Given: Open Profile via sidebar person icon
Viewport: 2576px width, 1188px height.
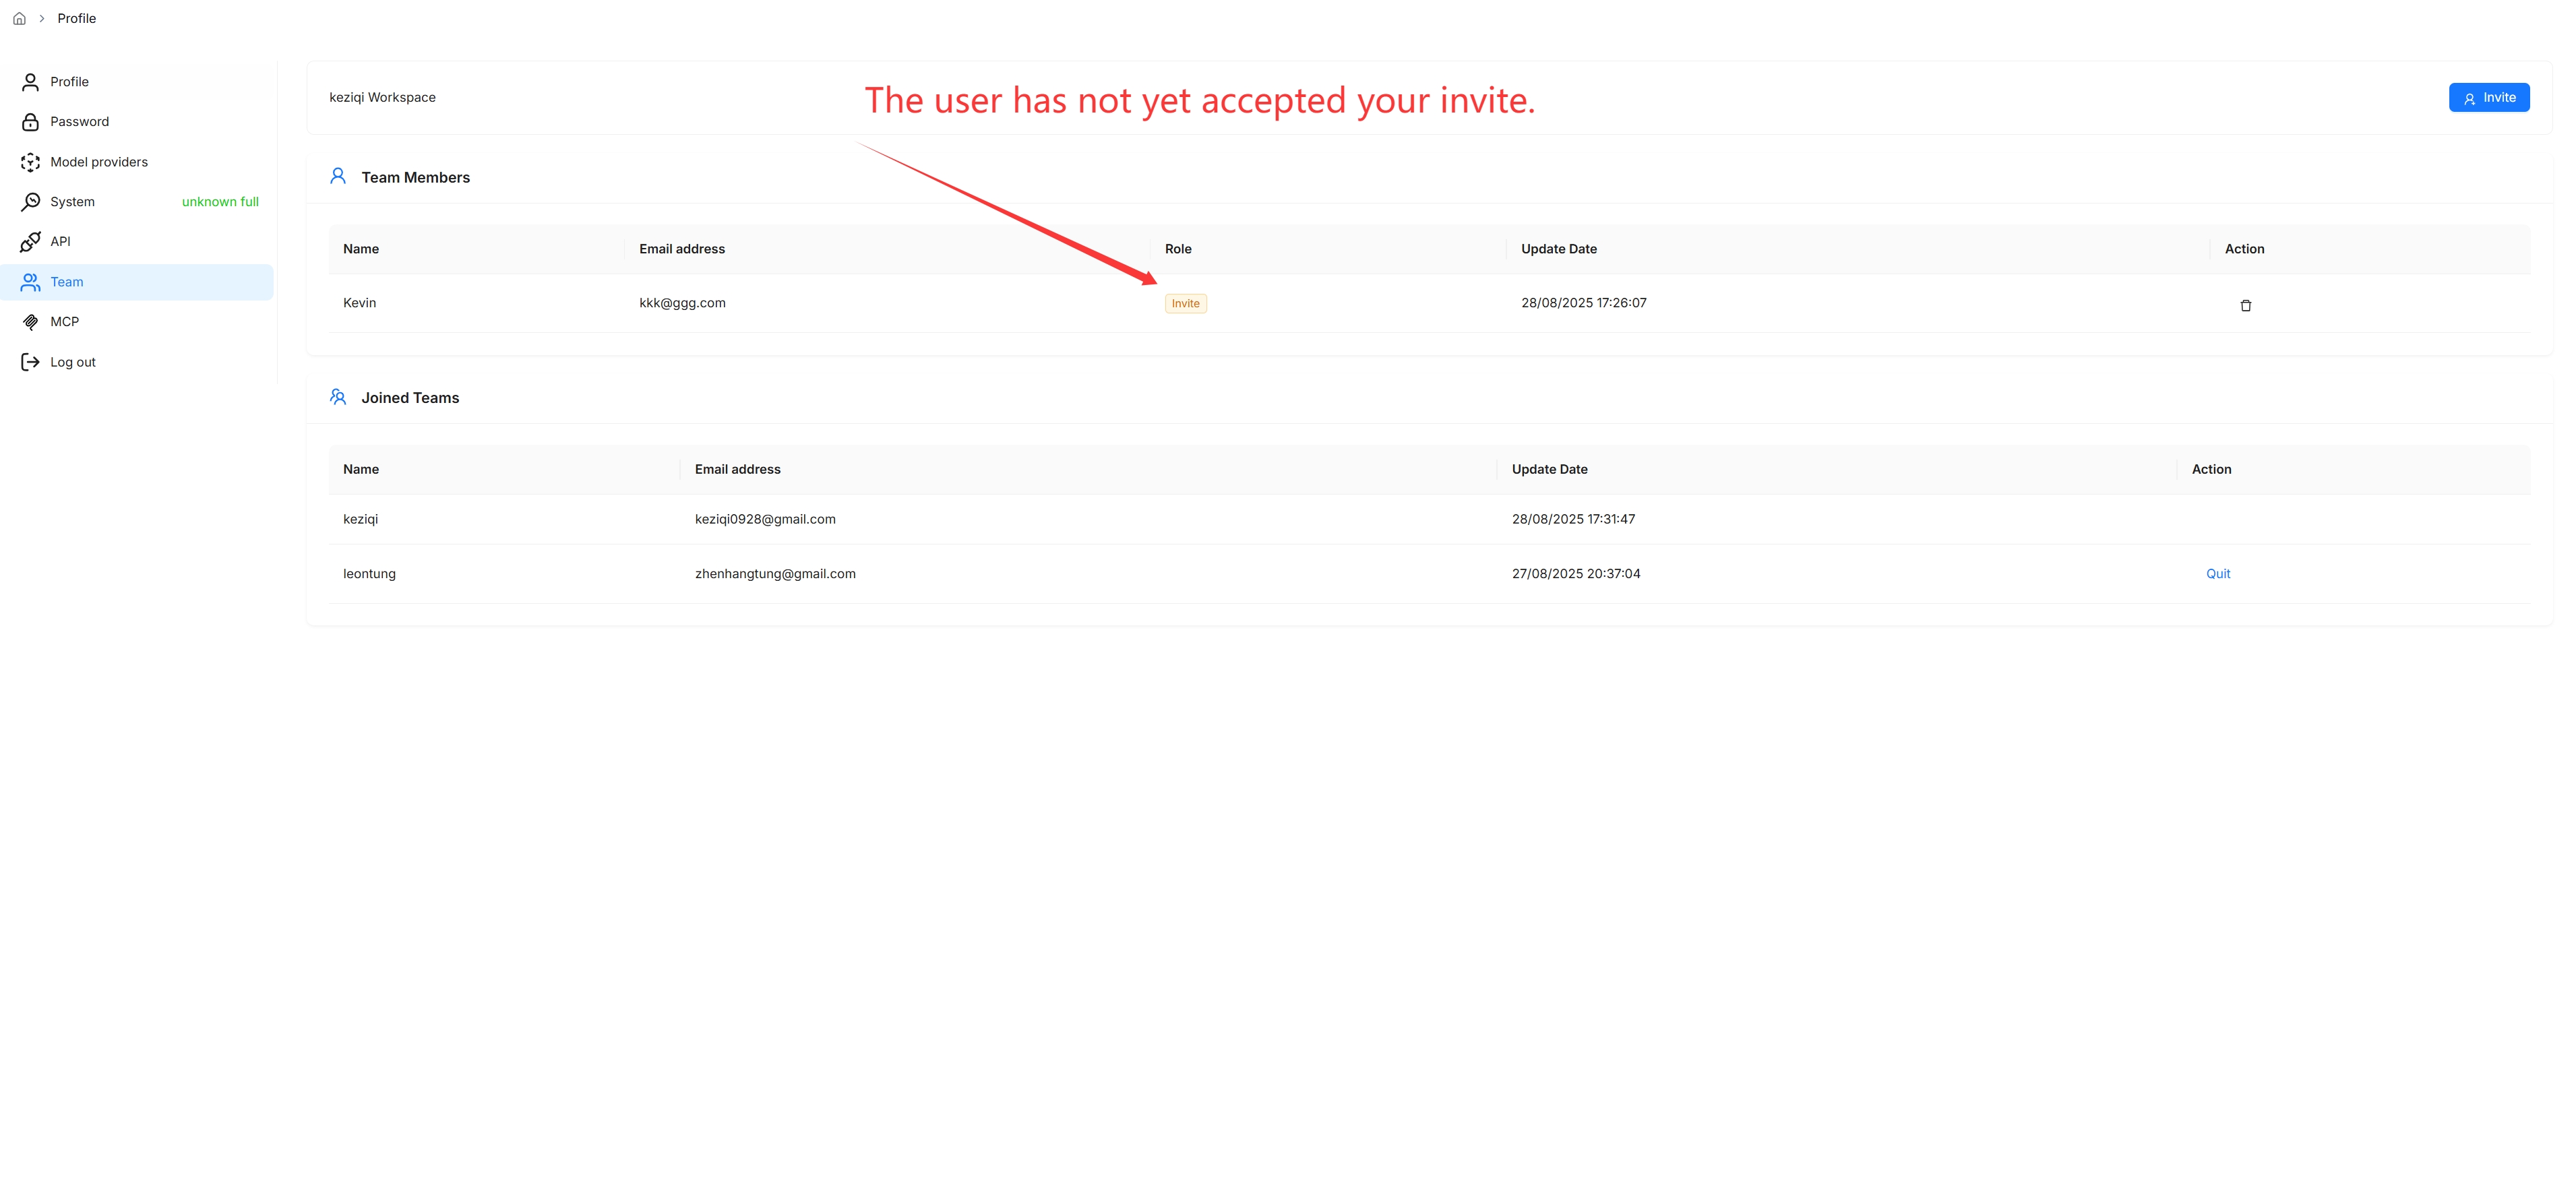Looking at the screenshot, I should [30, 82].
